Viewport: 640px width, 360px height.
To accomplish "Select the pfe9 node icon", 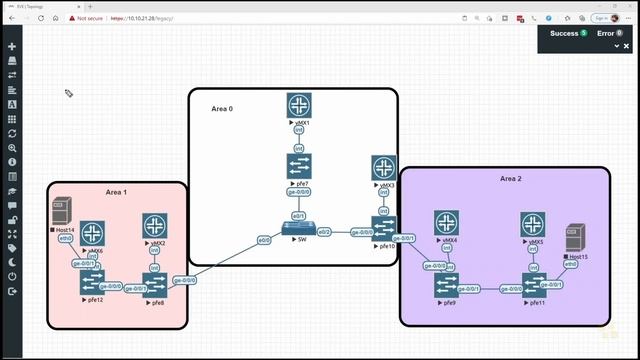I will [x=447, y=285].
